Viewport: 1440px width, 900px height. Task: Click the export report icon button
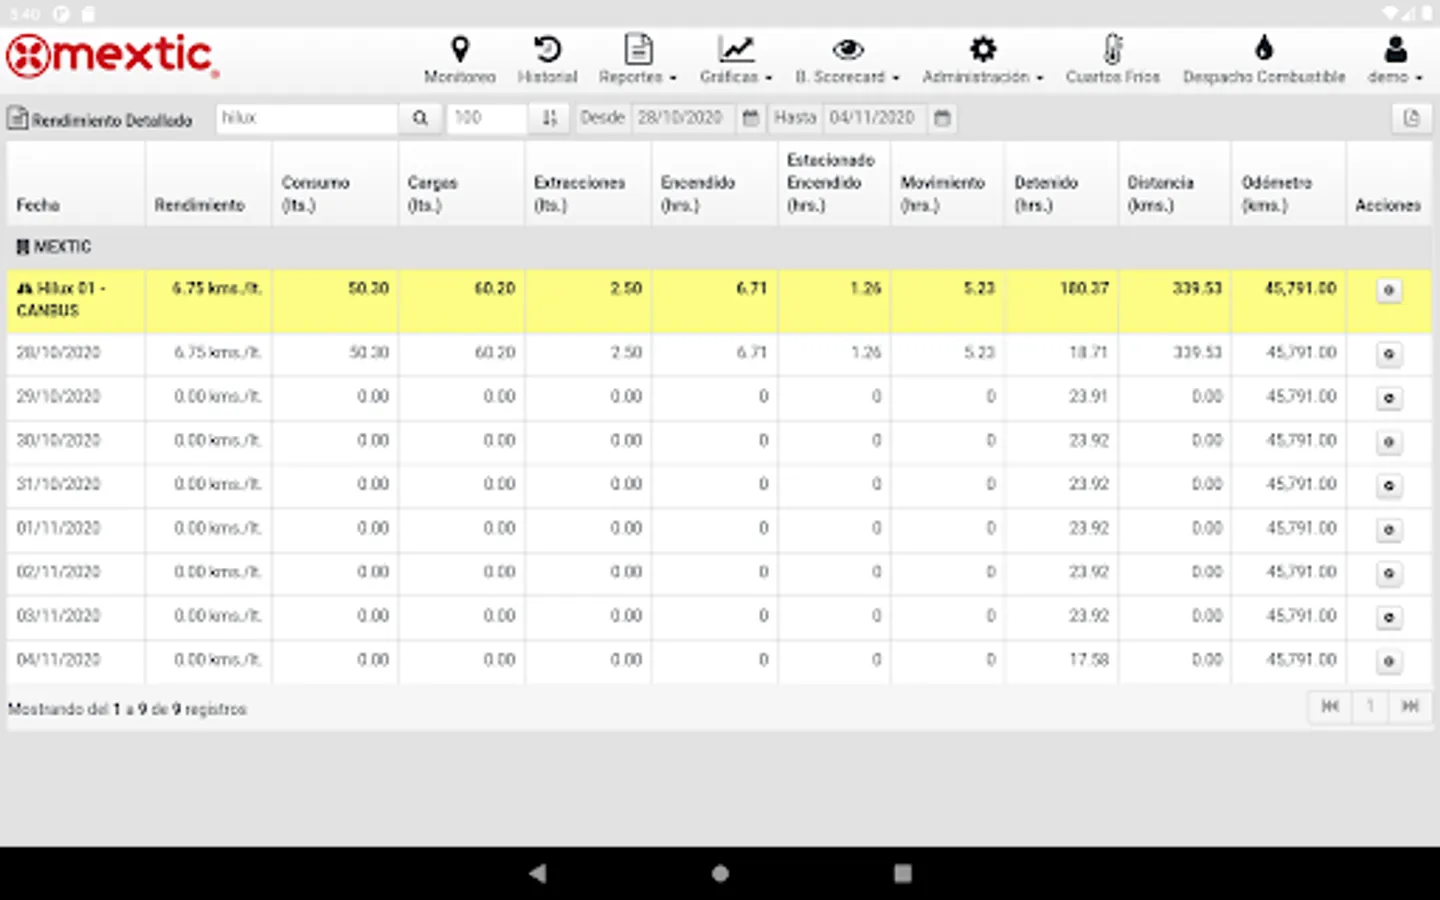tap(1411, 118)
